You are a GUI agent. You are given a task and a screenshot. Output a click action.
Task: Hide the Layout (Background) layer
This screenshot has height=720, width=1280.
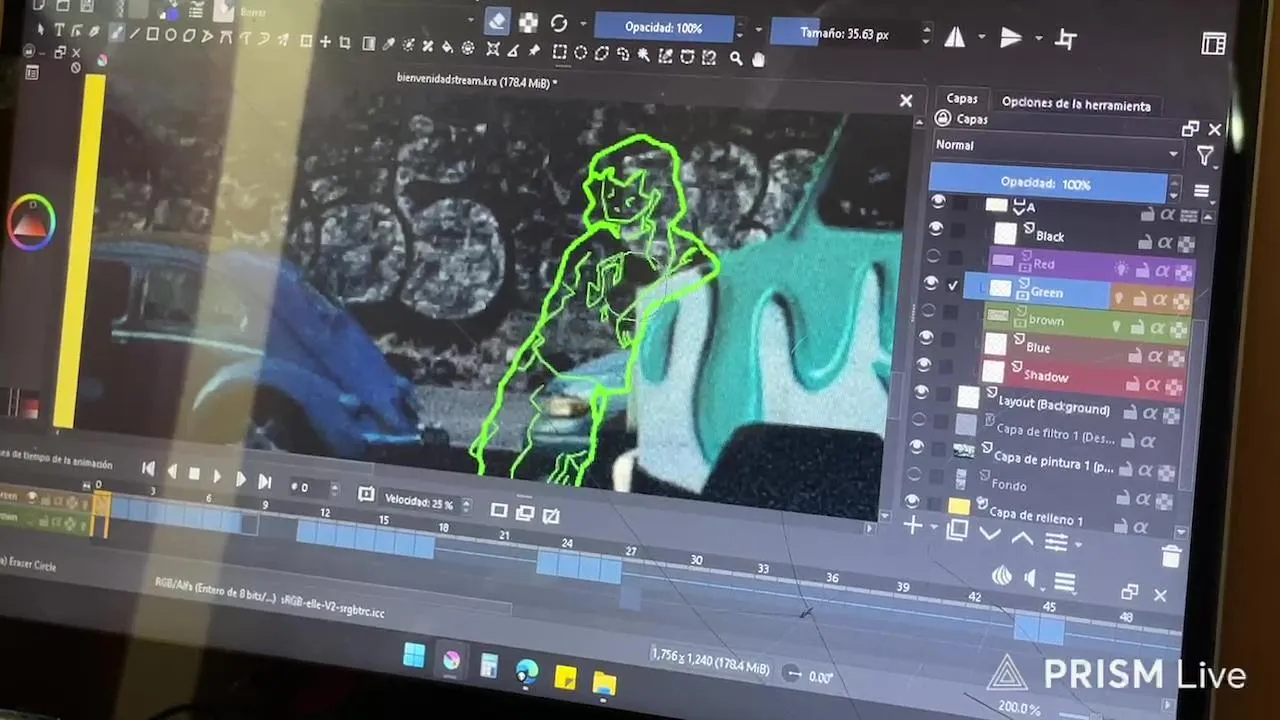(921, 392)
